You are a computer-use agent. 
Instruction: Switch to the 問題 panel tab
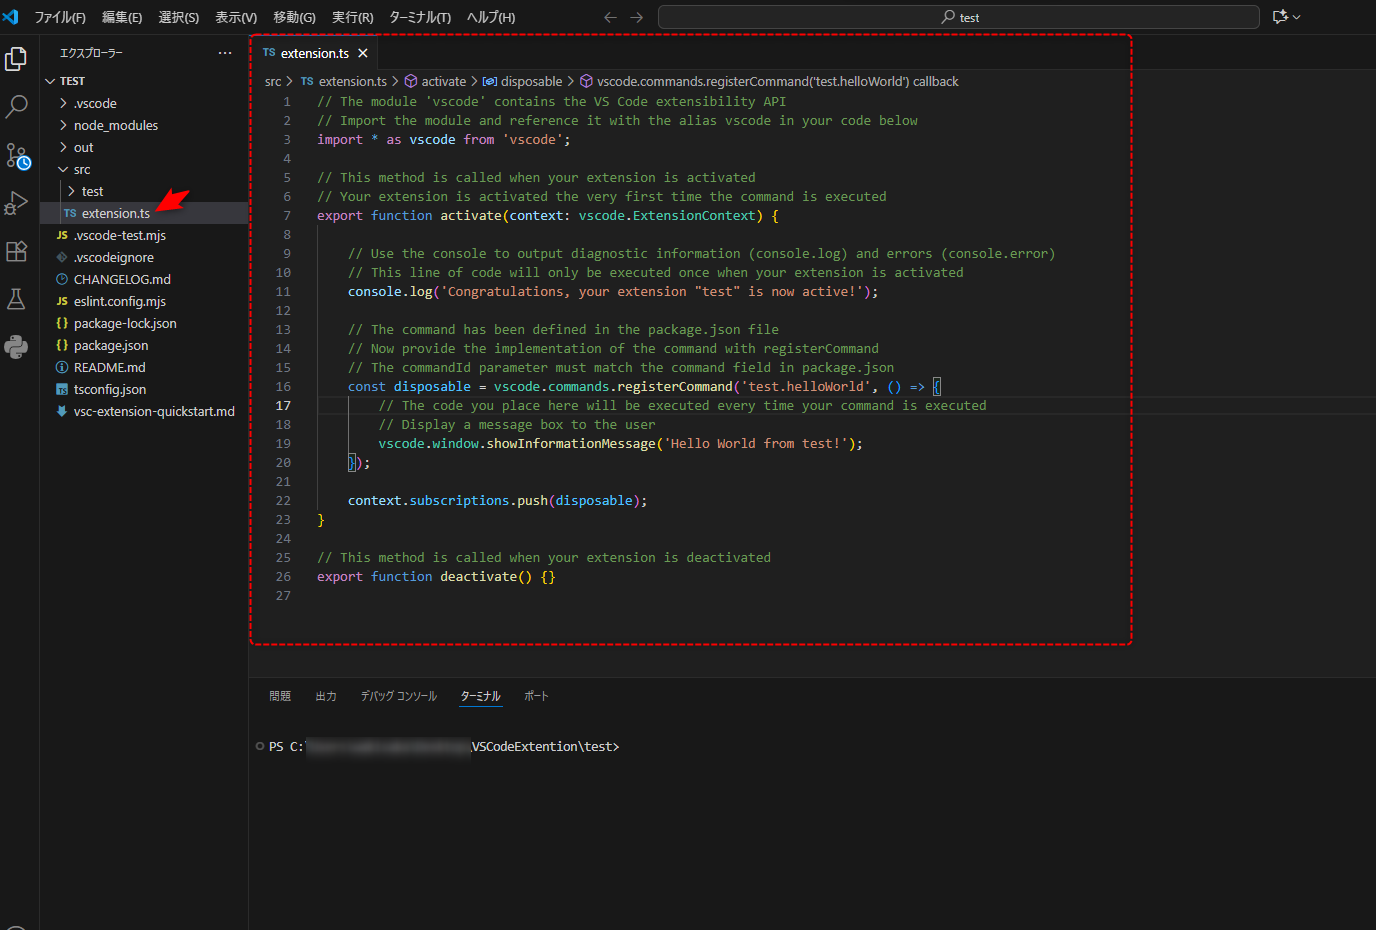coord(280,696)
